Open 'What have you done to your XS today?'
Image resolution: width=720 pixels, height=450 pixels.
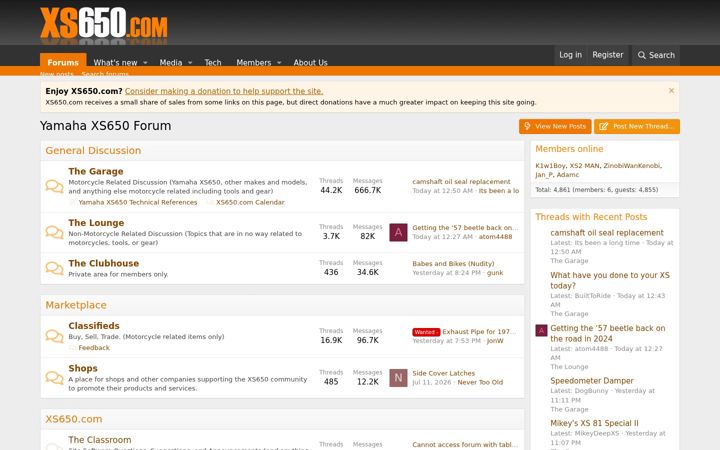coord(610,280)
